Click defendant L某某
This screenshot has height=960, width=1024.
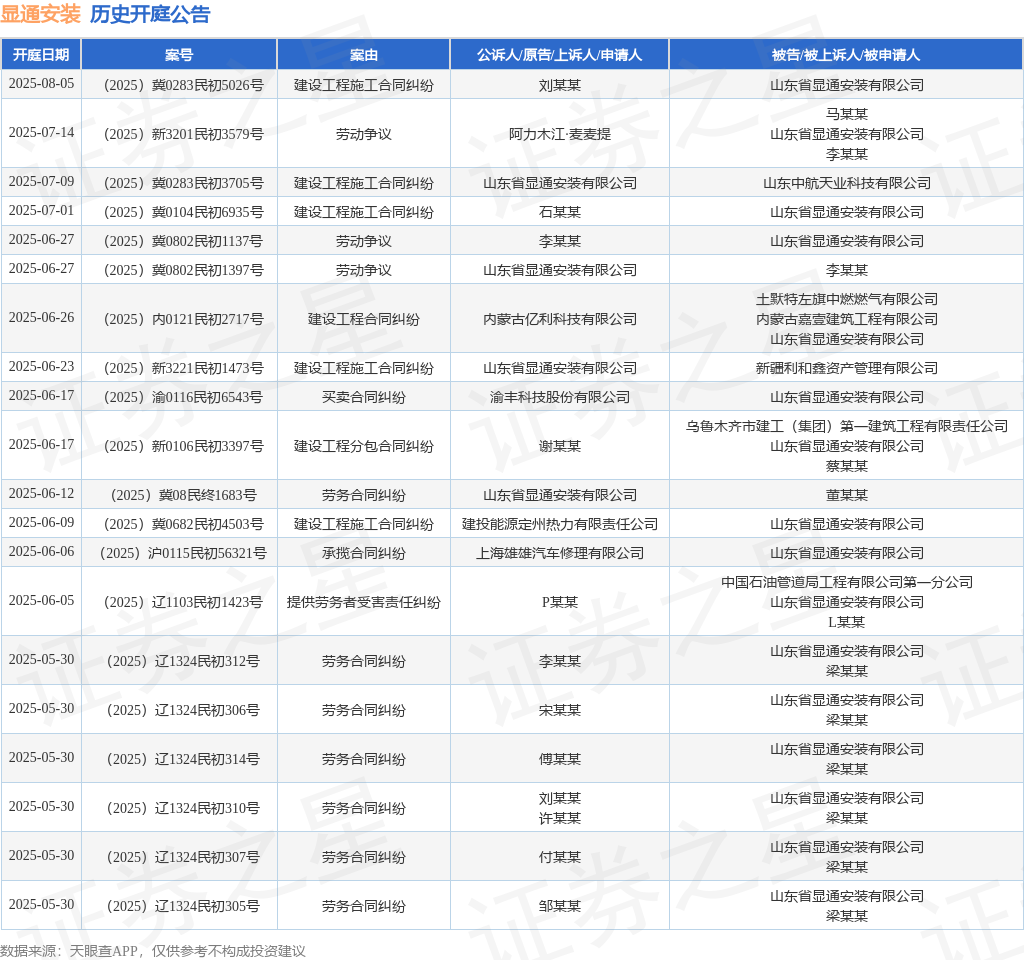coord(846,622)
